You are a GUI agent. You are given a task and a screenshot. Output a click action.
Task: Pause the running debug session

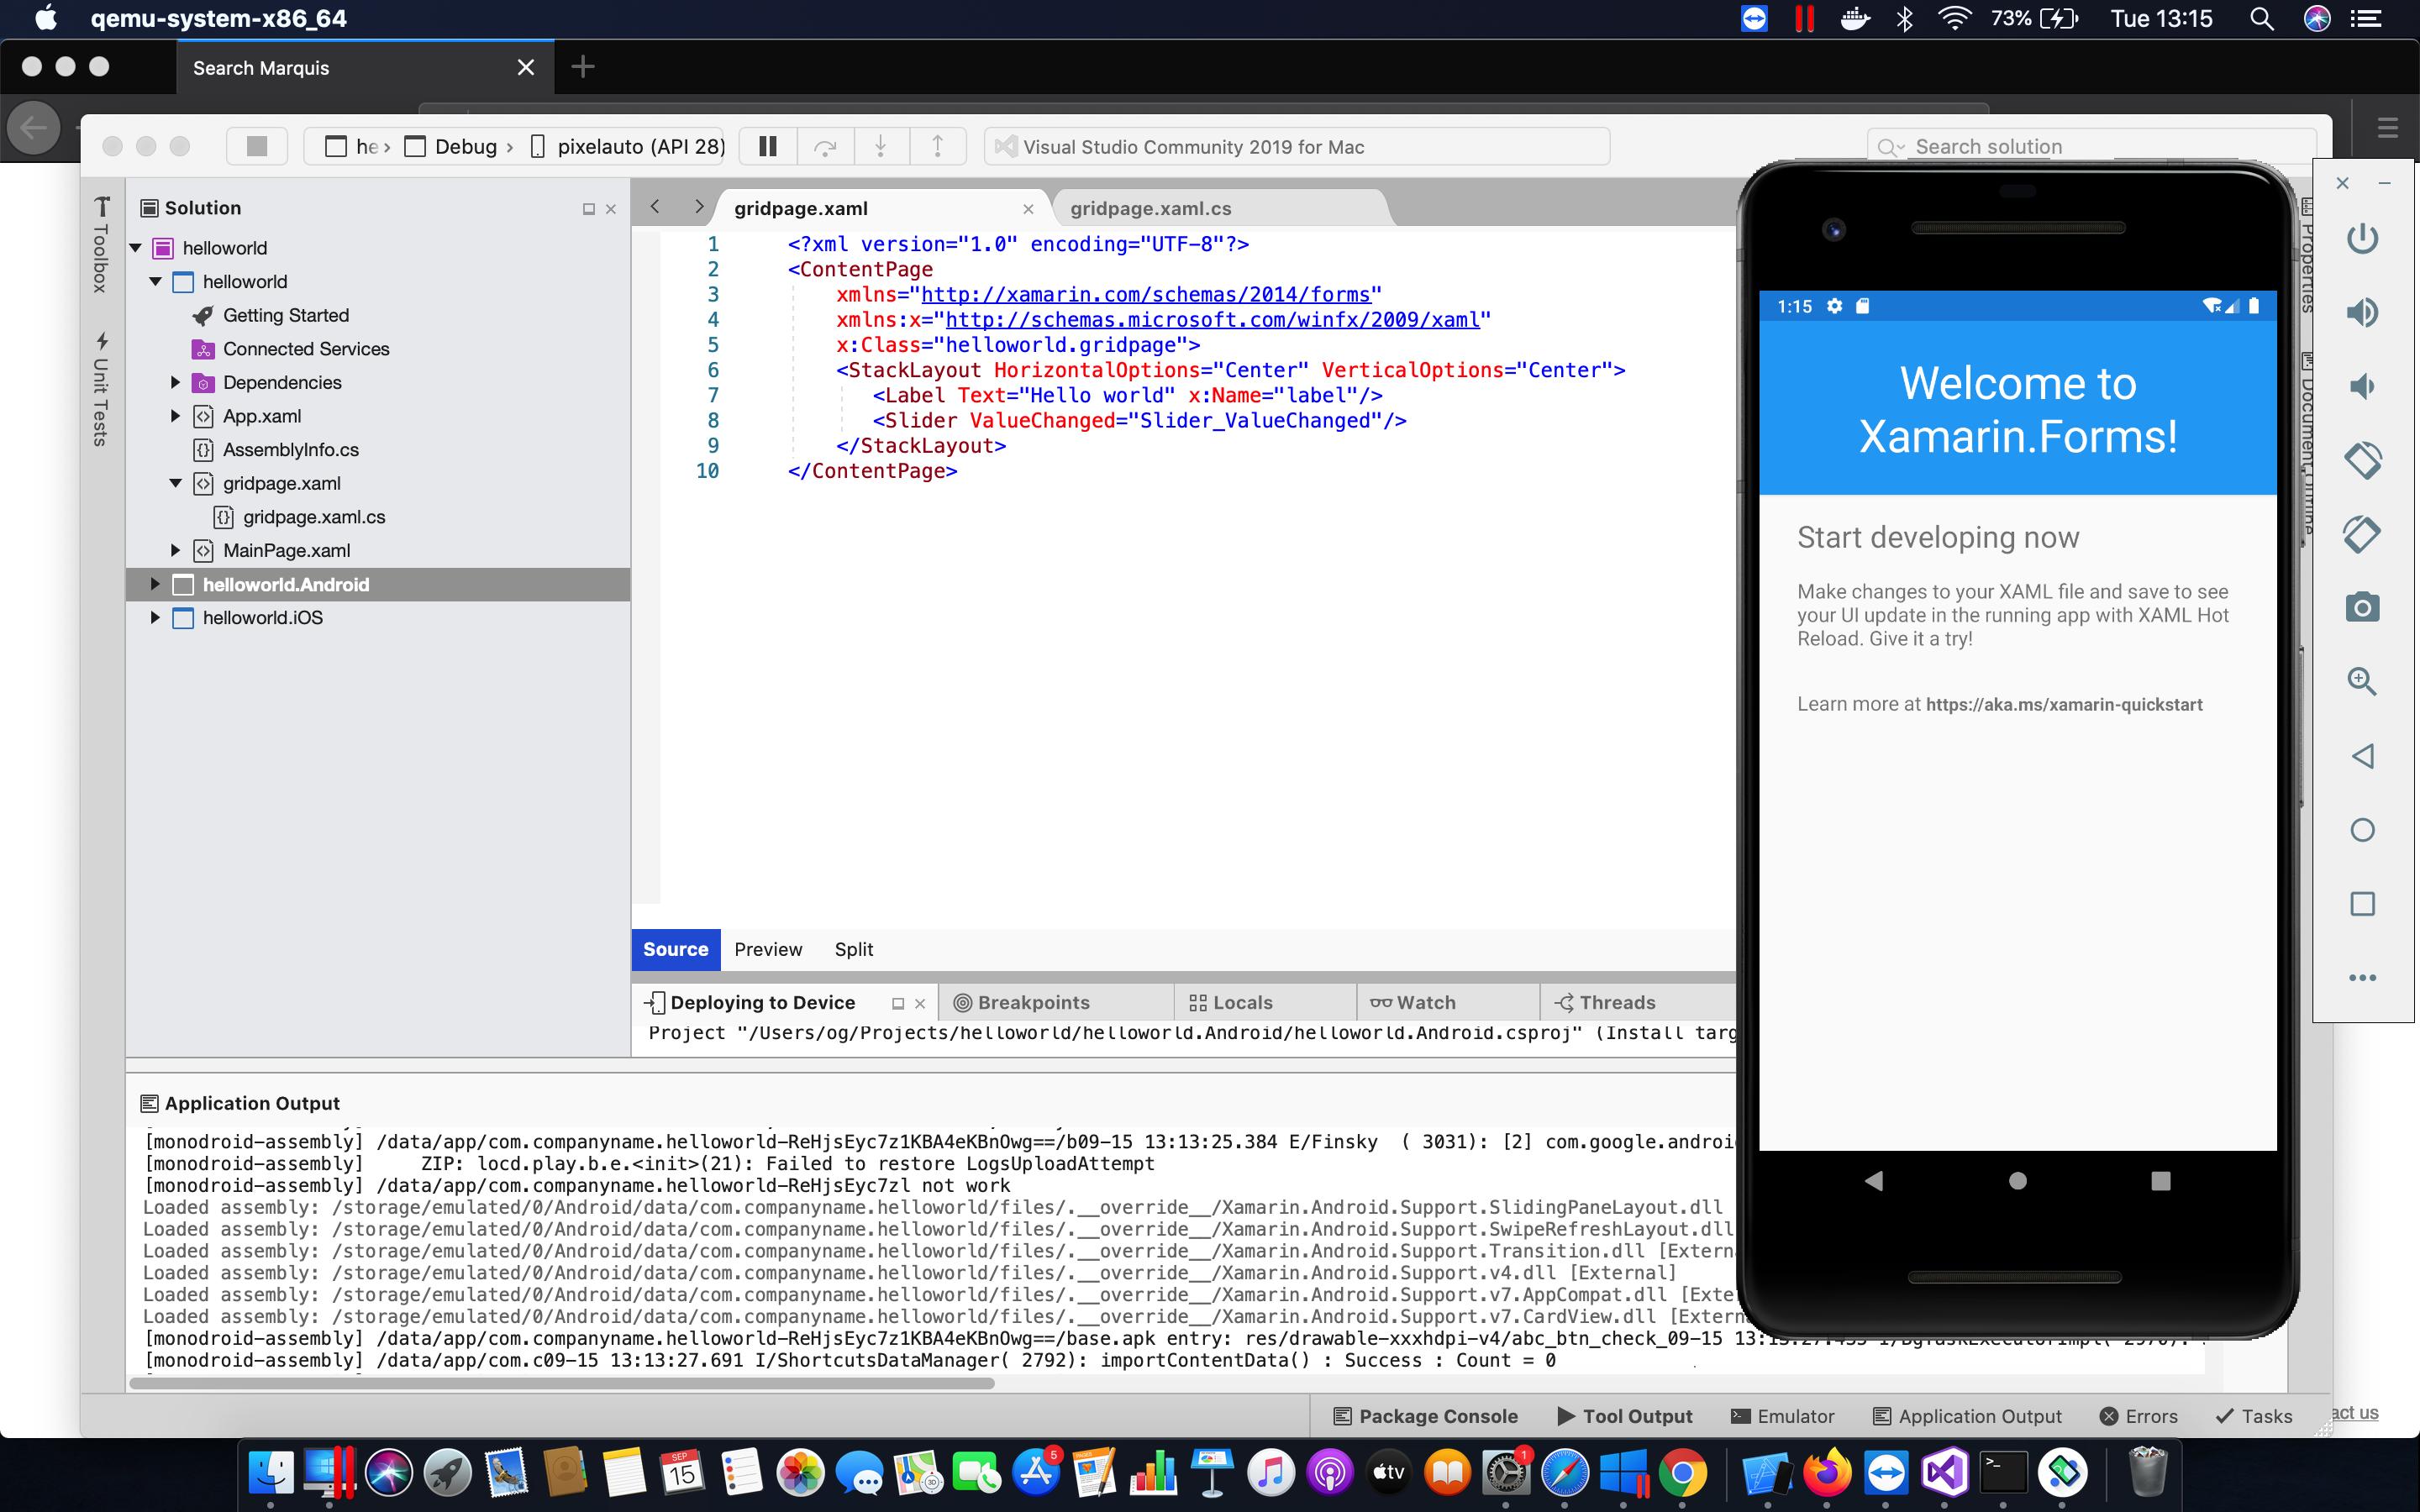coord(766,146)
